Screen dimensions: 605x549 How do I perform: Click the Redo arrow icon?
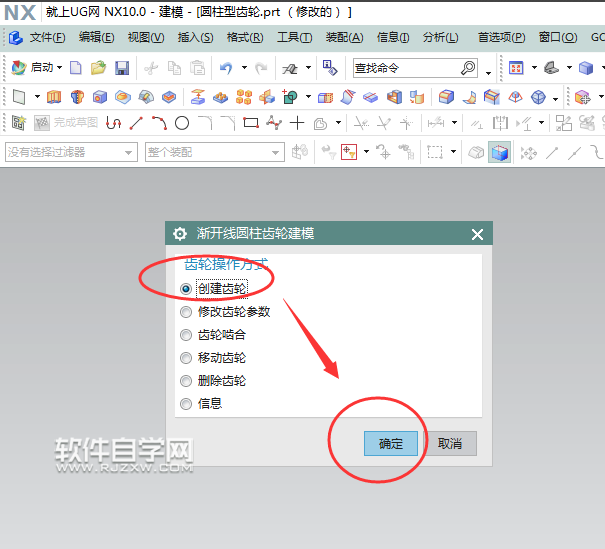coord(261,68)
